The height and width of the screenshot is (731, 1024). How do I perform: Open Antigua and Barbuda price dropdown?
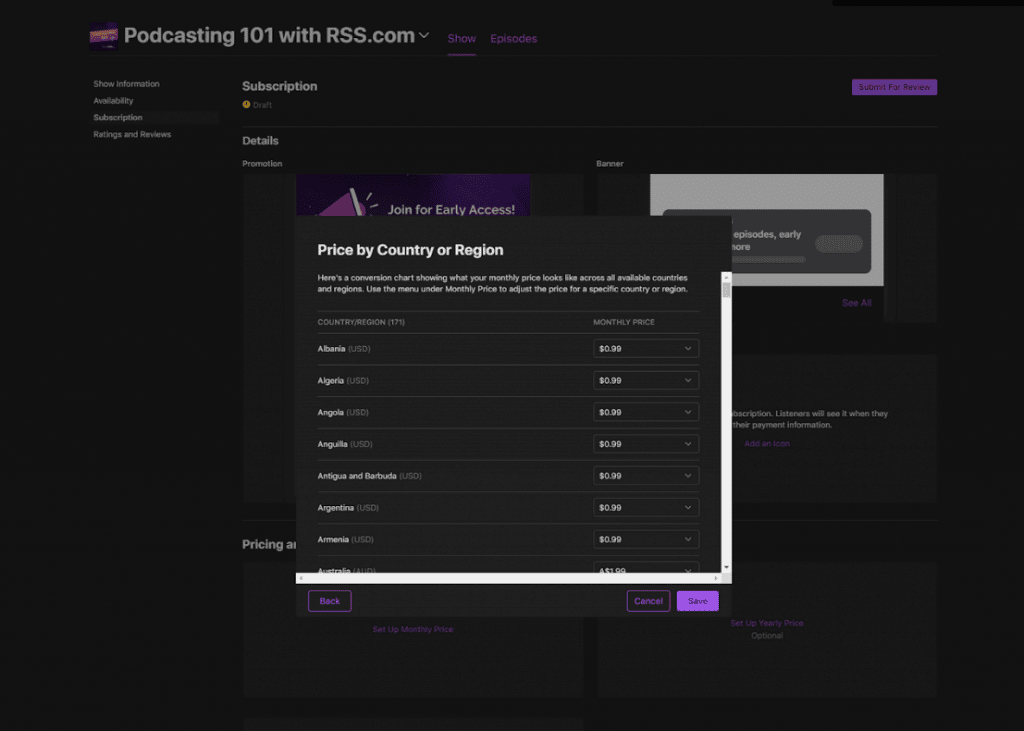[x=645, y=476]
